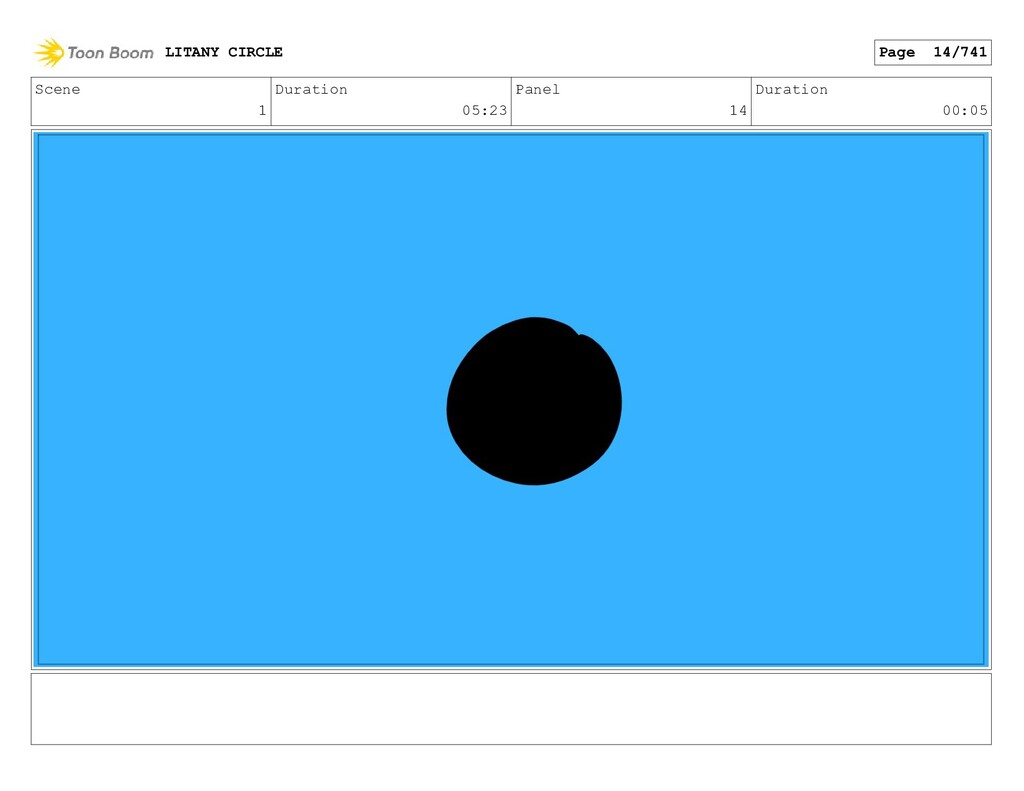Click the empty notes box below the panel
The height and width of the screenshot is (791, 1024).
(x=511, y=709)
